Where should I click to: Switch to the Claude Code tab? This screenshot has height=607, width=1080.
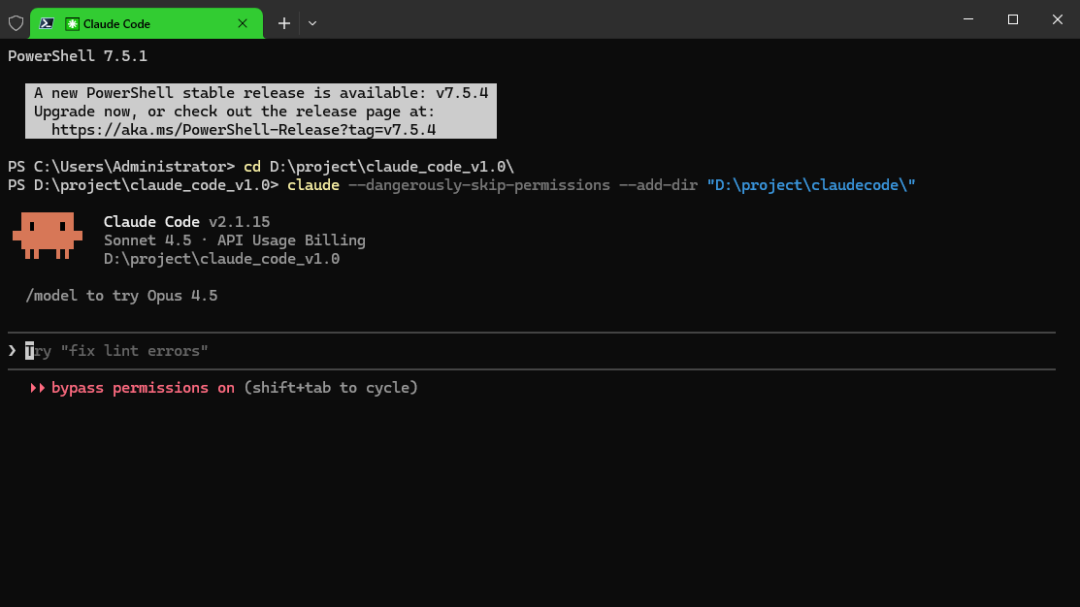[150, 23]
